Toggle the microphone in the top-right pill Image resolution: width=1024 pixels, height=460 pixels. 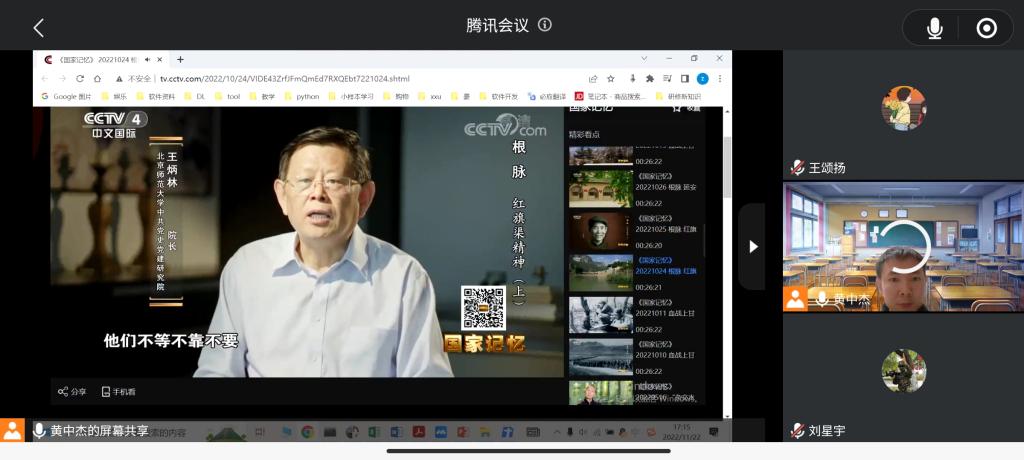pyautogui.click(x=935, y=28)
